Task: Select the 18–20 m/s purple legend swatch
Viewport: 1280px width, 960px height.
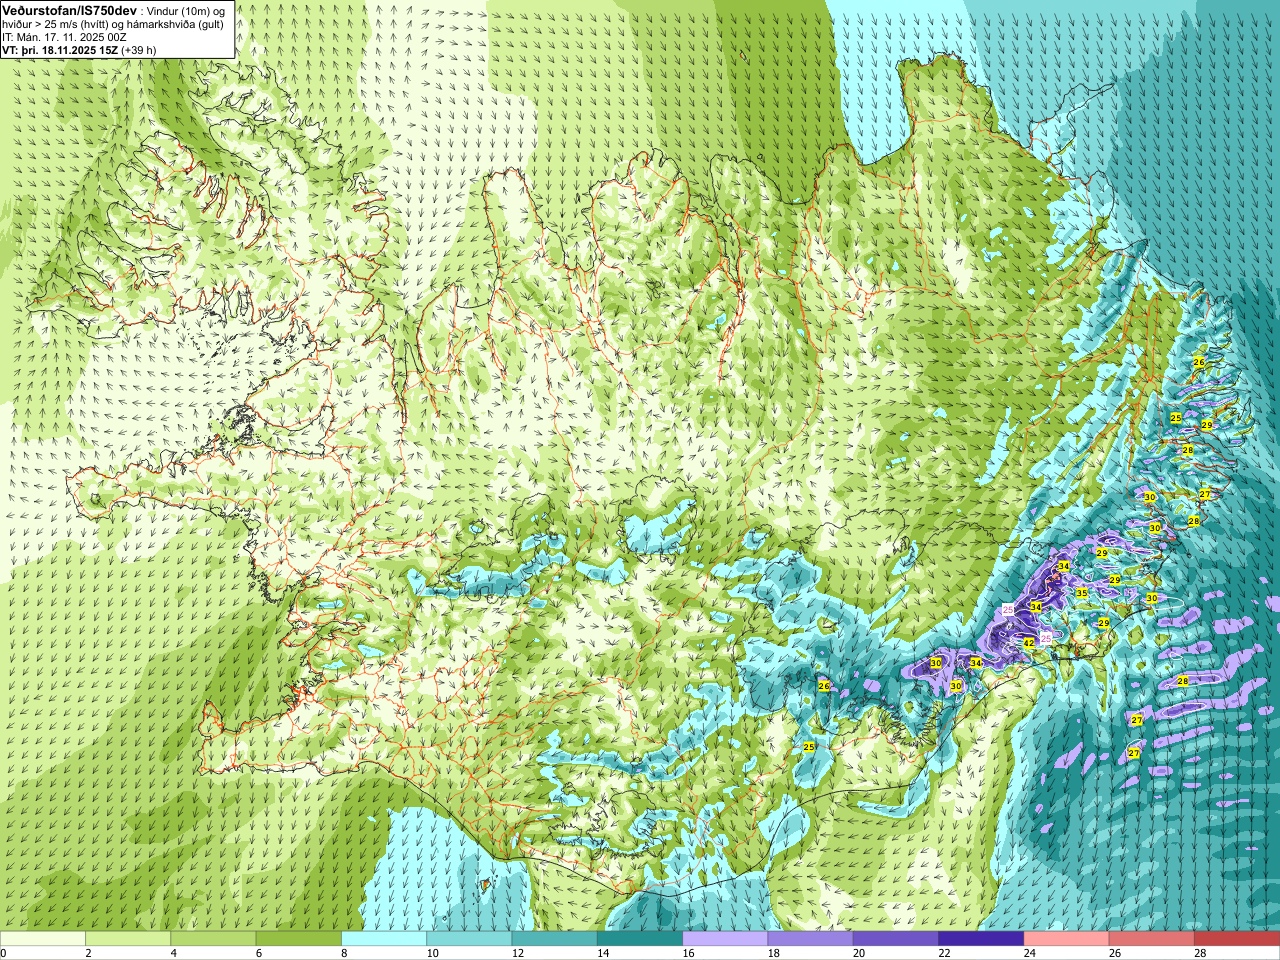Action: point(811,939)
